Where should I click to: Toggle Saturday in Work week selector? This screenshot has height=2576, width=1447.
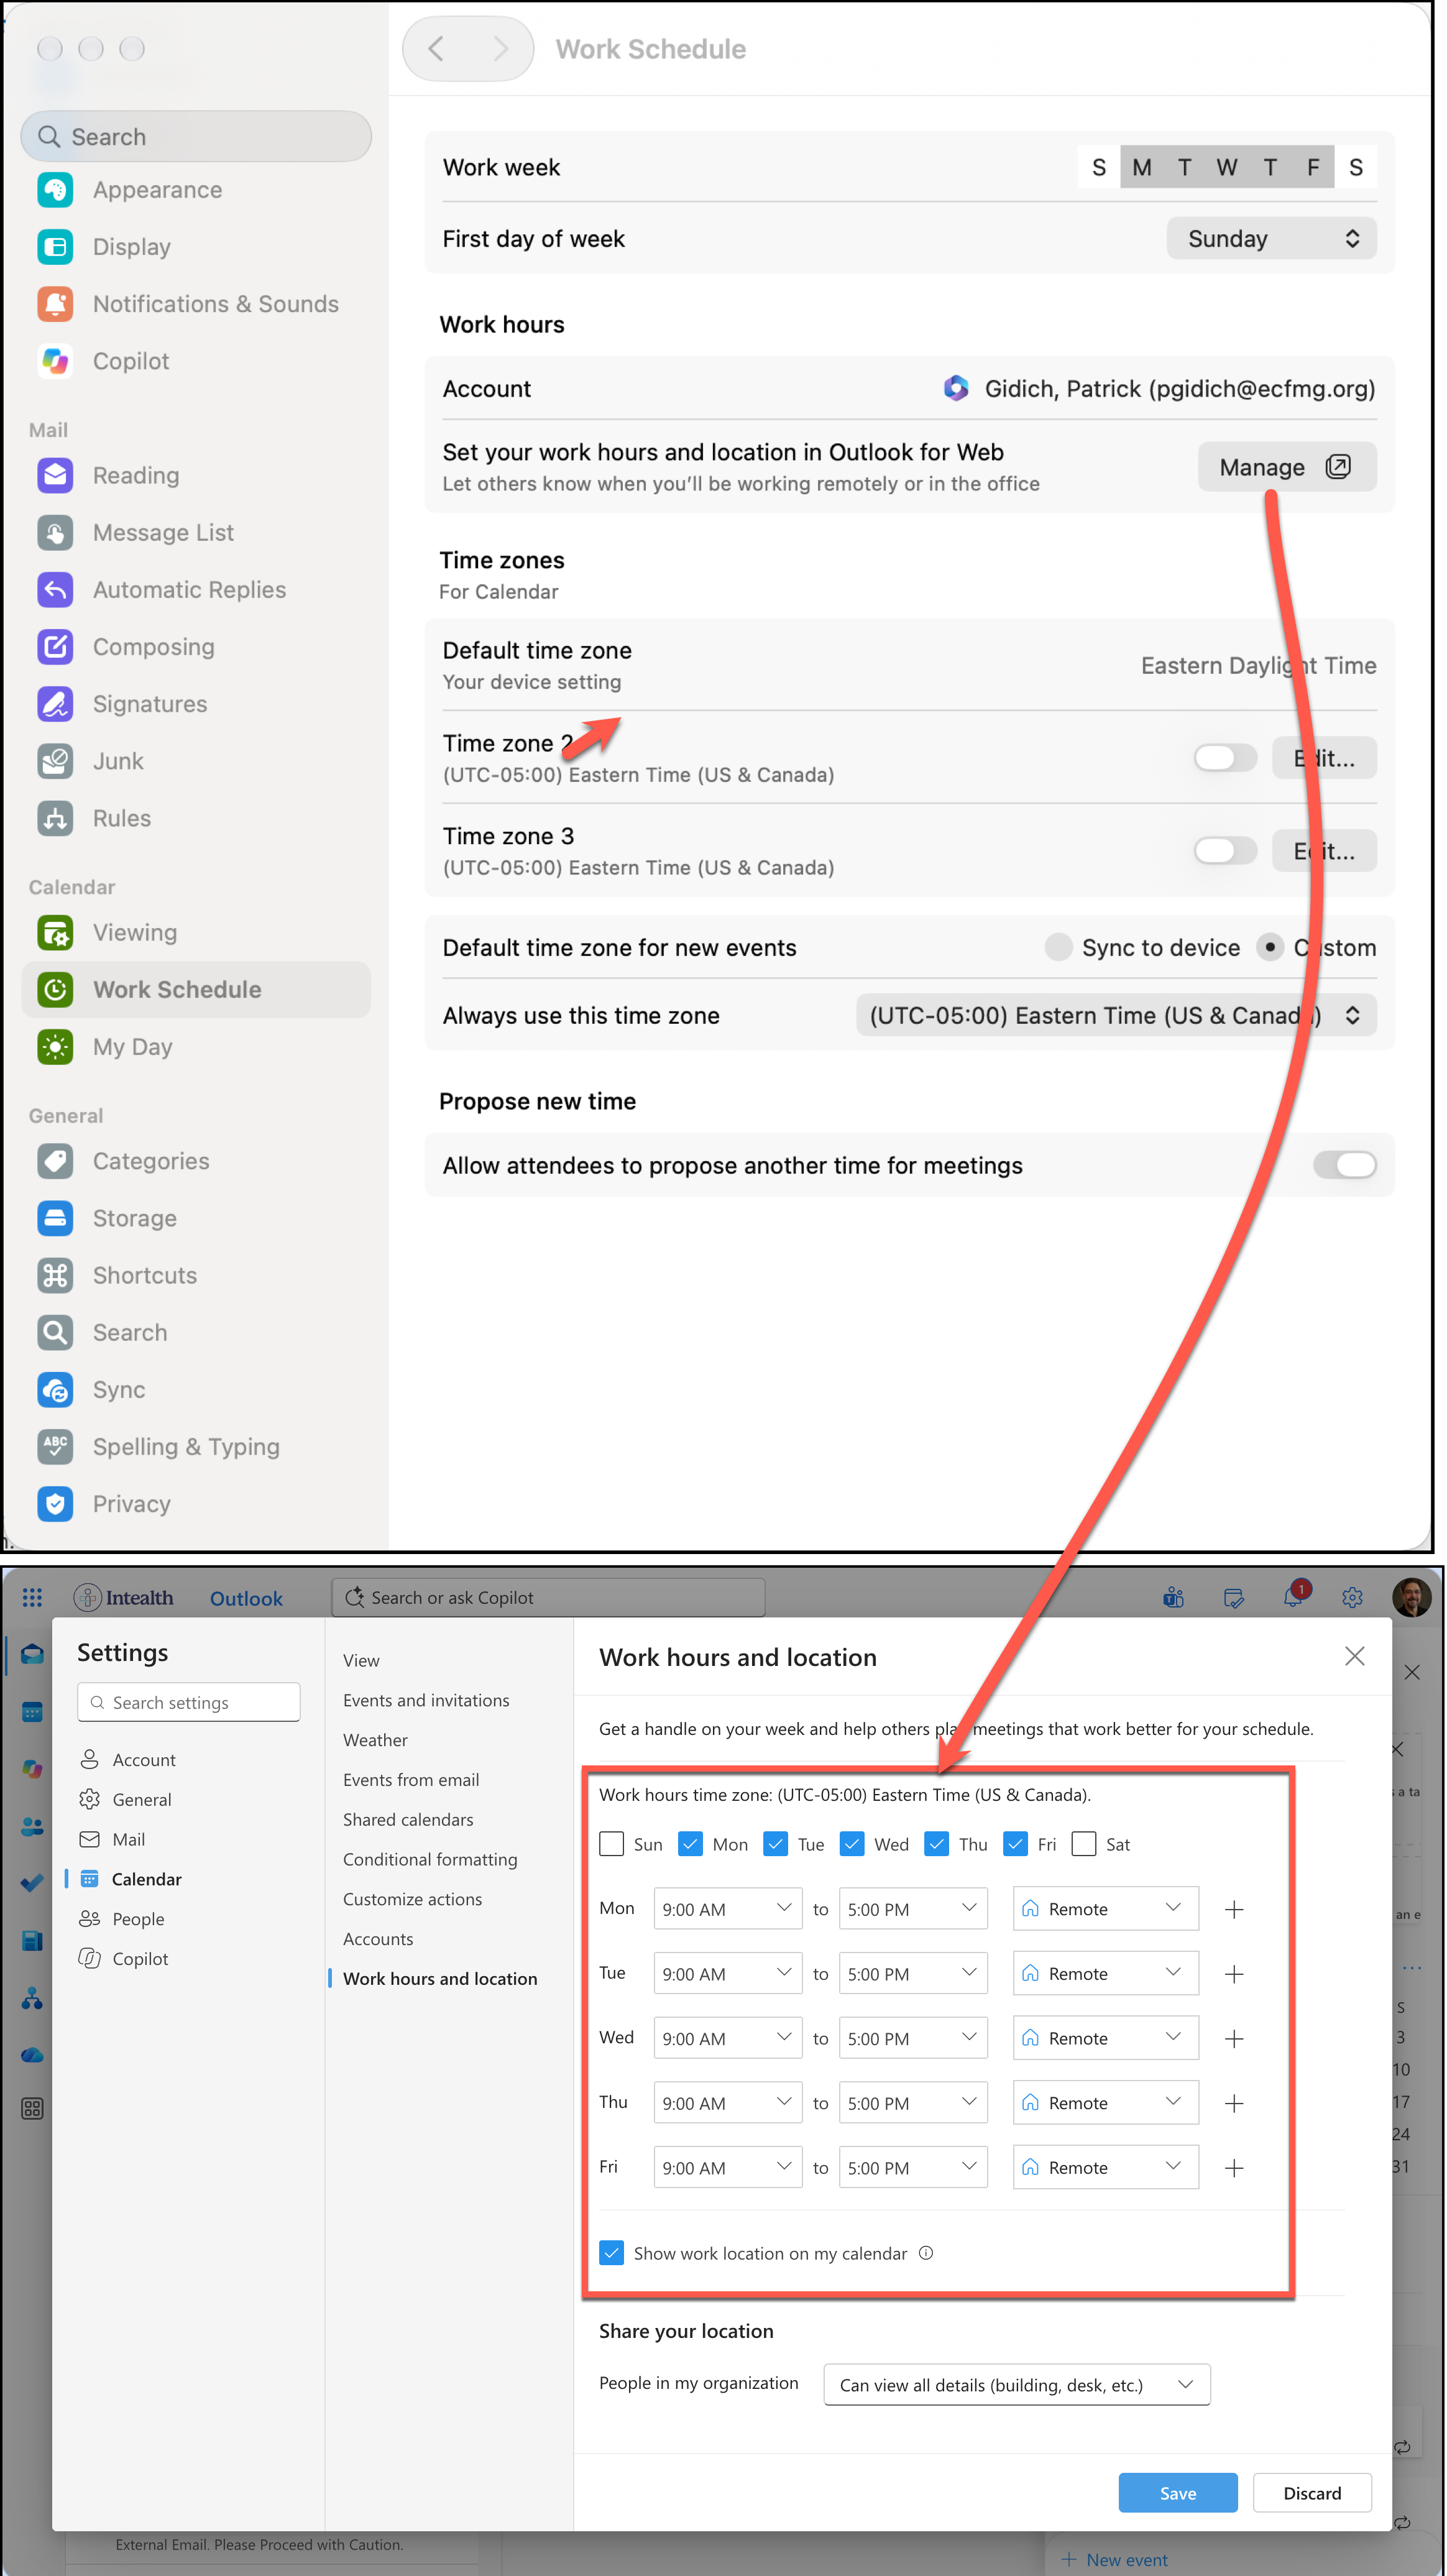click(x=1355, y=167)
